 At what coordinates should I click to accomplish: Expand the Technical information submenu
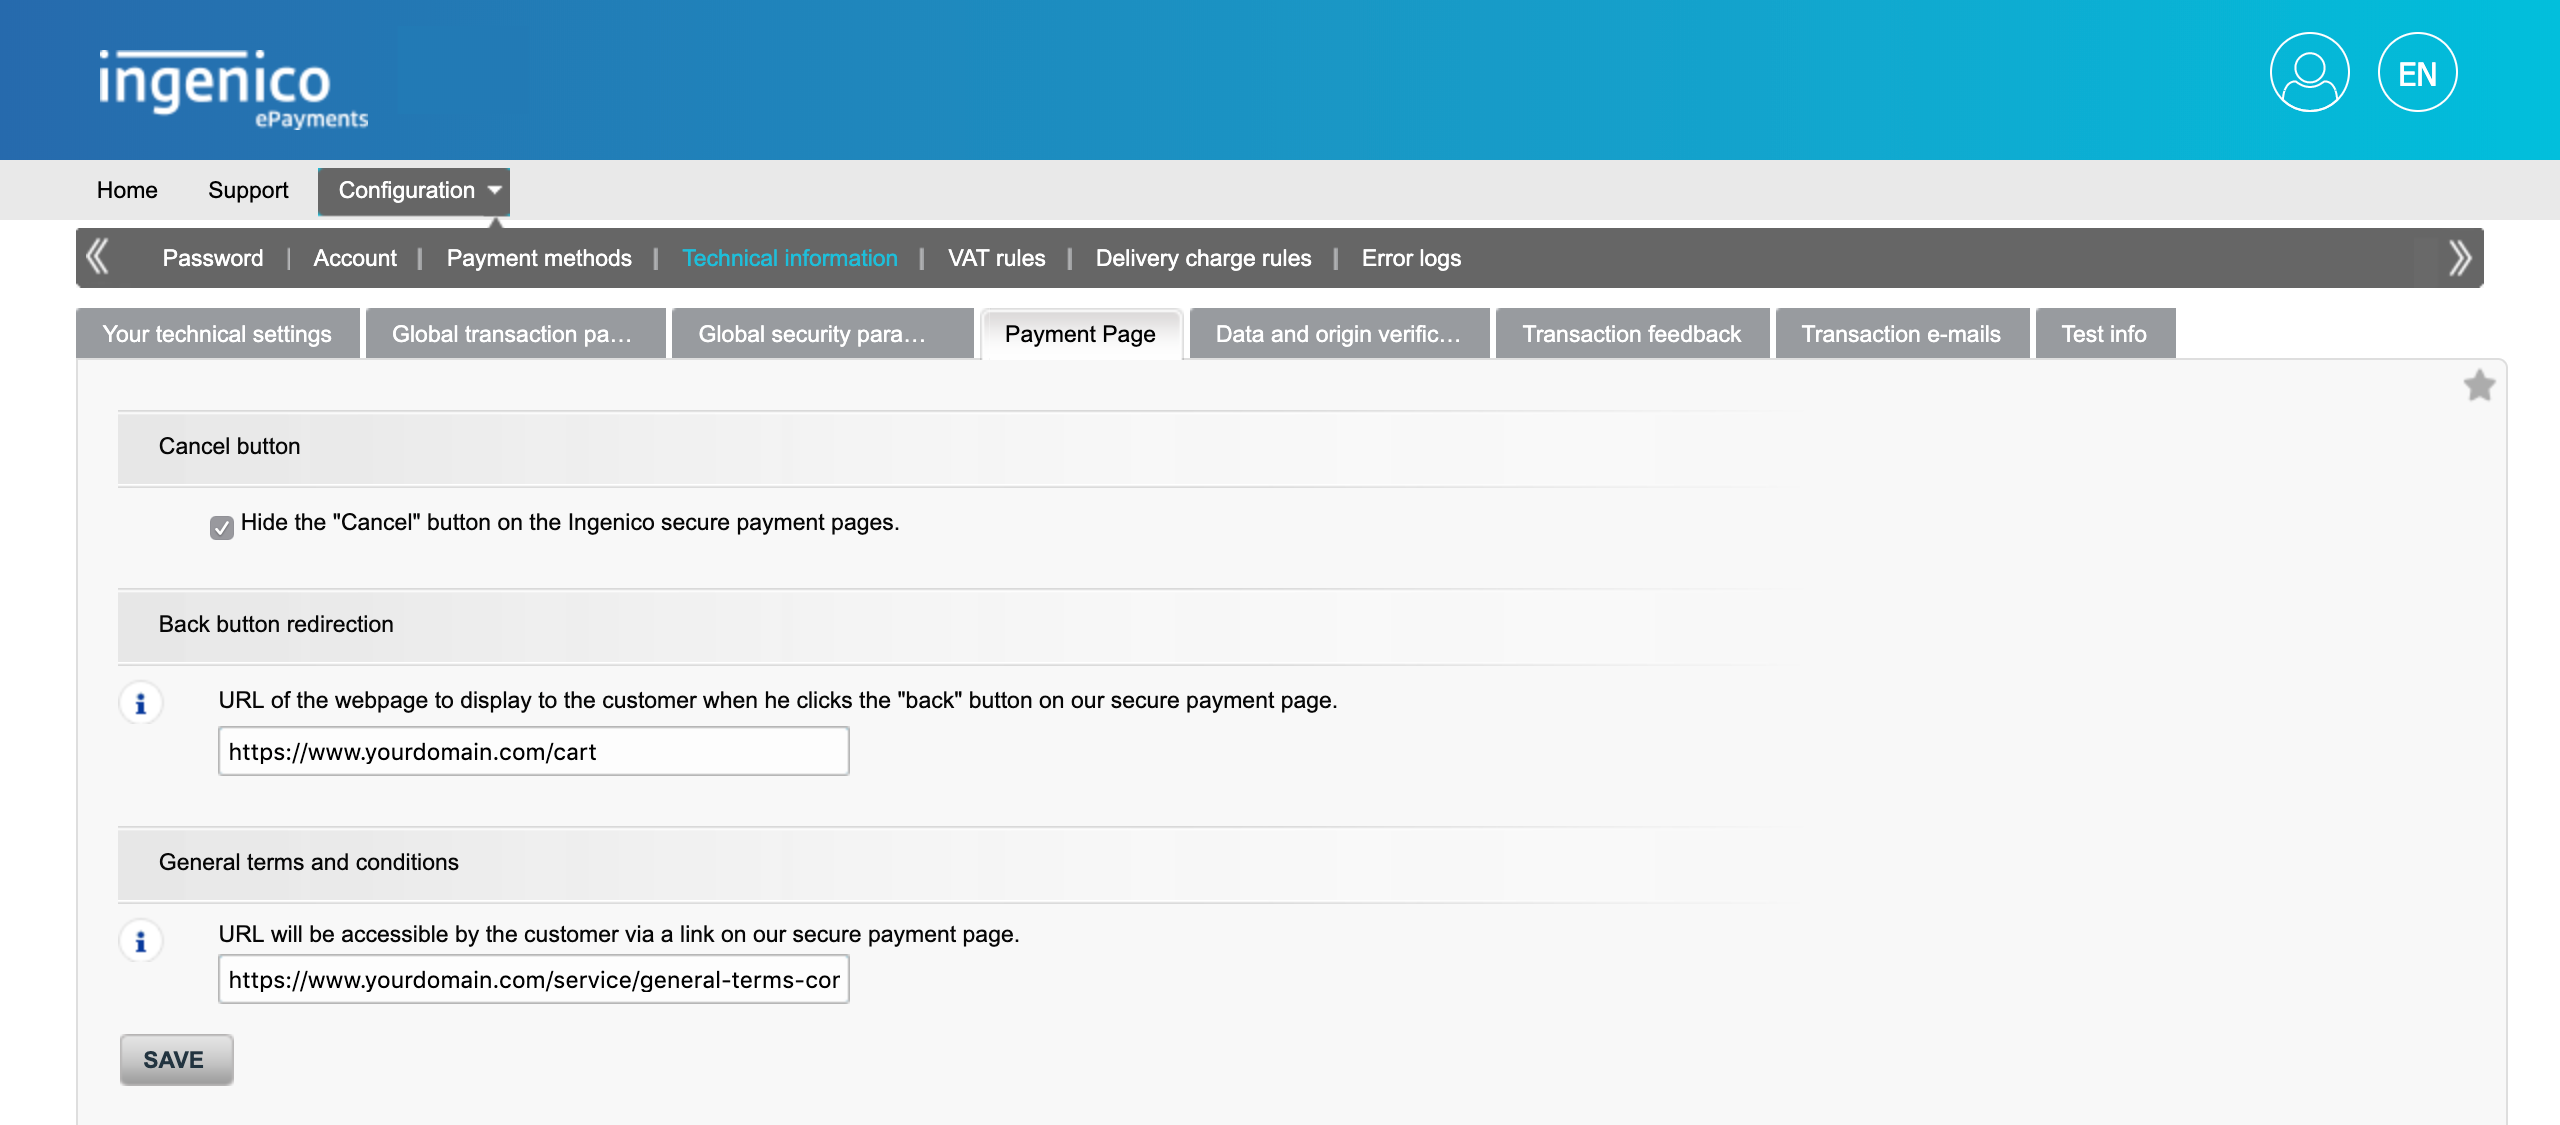pyautogui.click(x=790, y=258)
